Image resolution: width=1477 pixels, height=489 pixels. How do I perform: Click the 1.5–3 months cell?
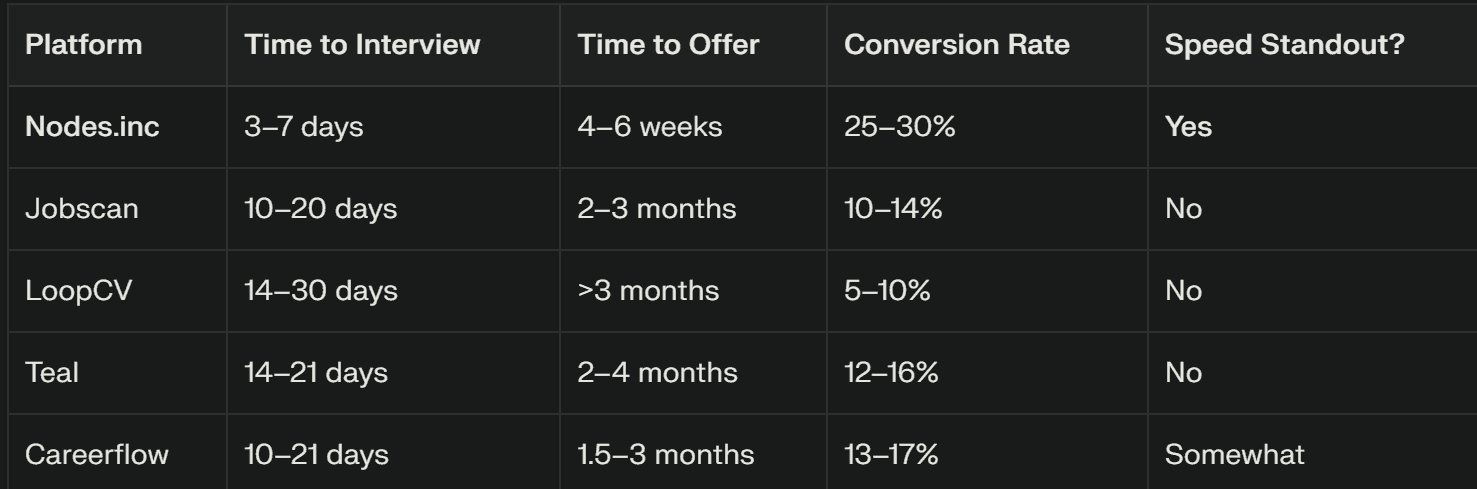coord(666,455)
